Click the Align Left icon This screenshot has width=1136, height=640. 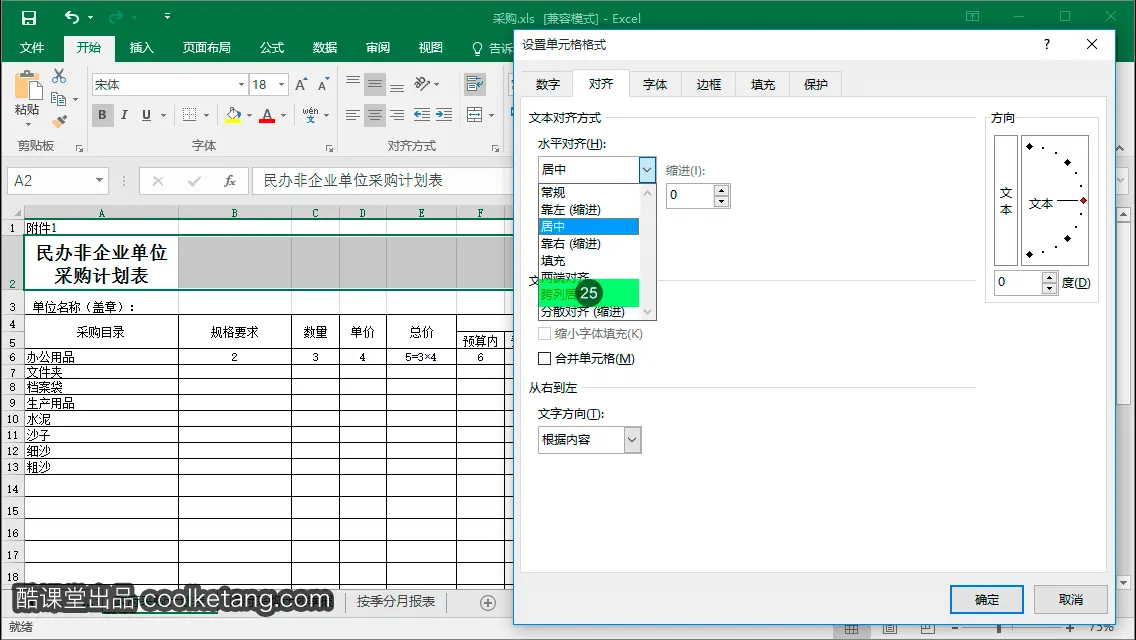tap(353, 115)
